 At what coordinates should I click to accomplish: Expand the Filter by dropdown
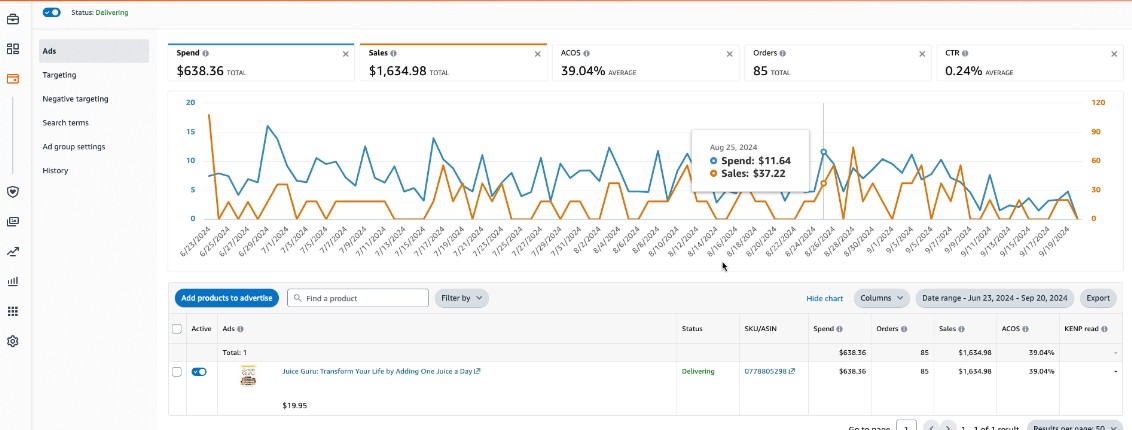461,298
